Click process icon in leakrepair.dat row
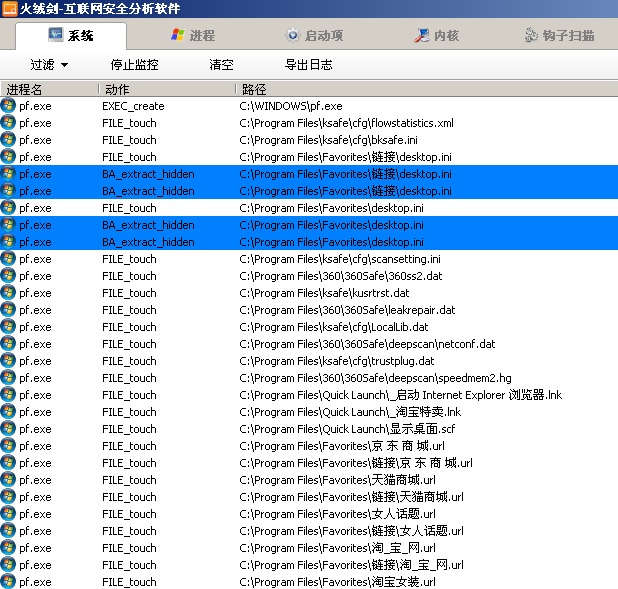618x589 pixels. tap(8, 309)
